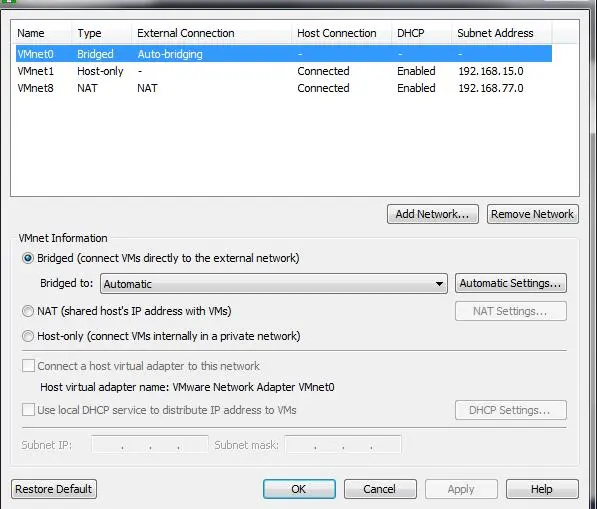Choose the Bridged radio option
Image resolution: width=597 pixels, height=509 pixels.
point(28,258)
